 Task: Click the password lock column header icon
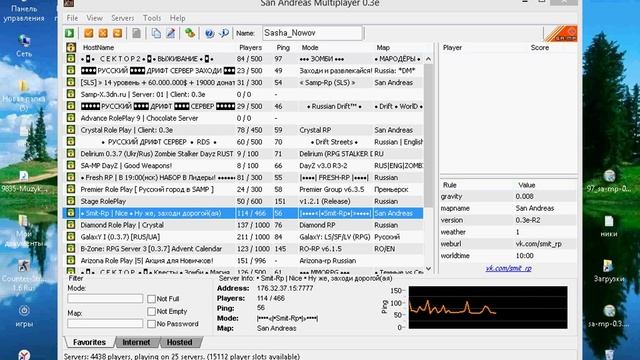click(71, 47)
